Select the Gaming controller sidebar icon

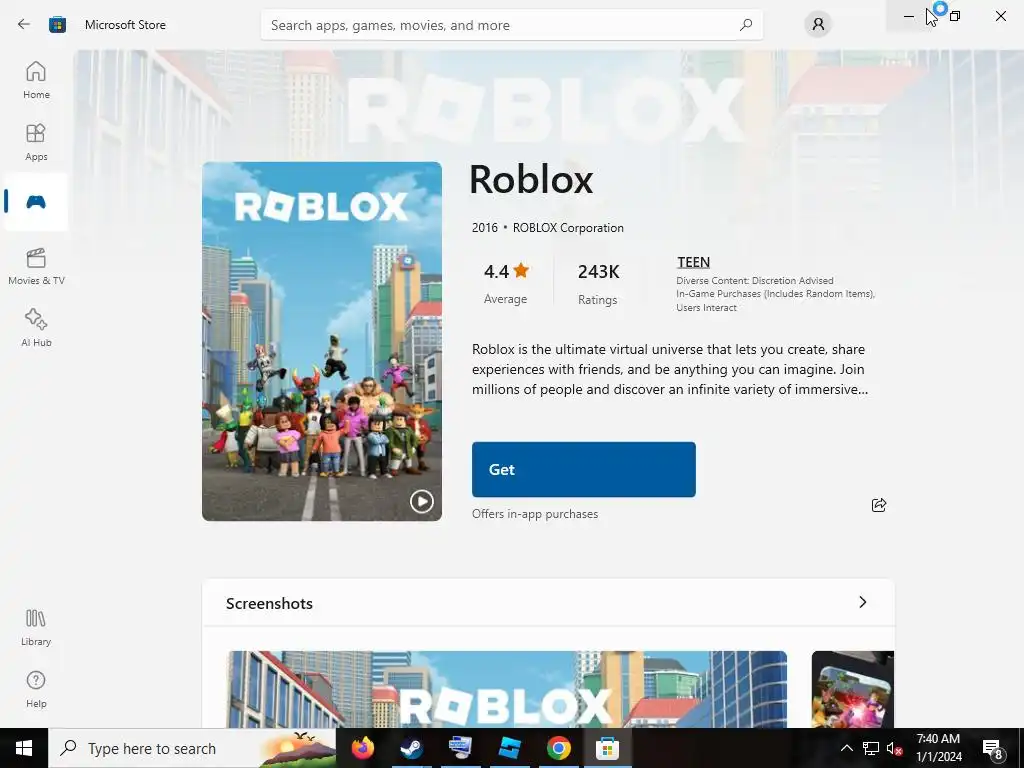click(x=36, y=202)
